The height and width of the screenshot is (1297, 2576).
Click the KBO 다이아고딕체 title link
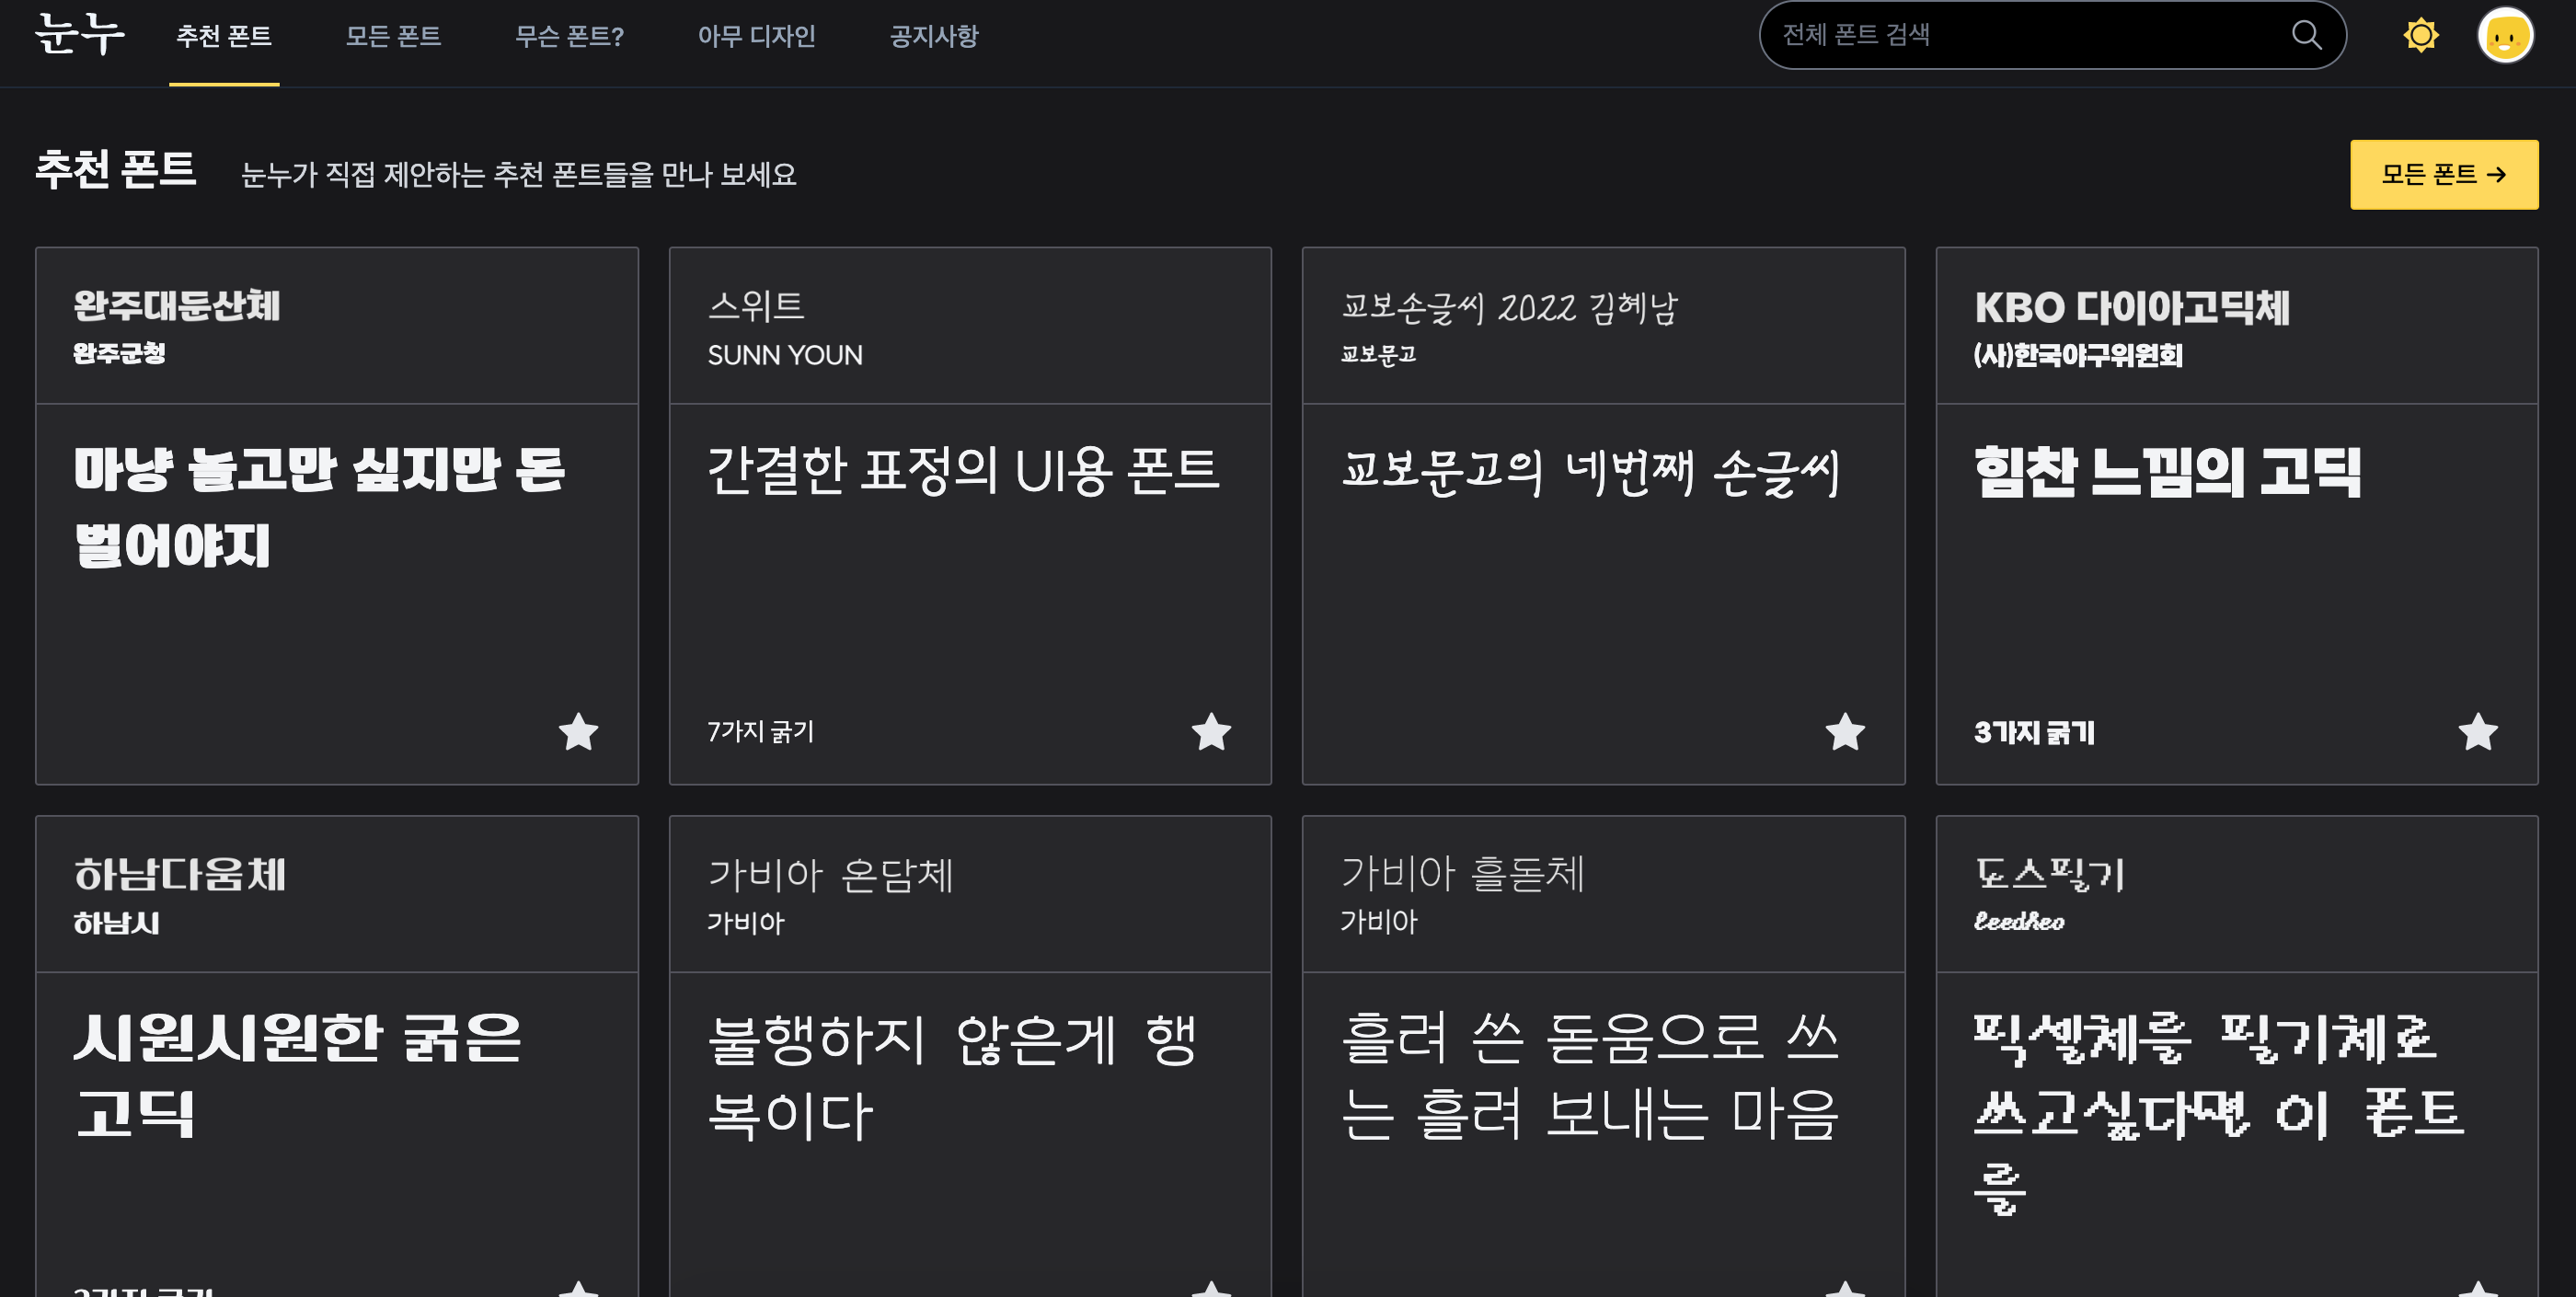click(2131, 307)
